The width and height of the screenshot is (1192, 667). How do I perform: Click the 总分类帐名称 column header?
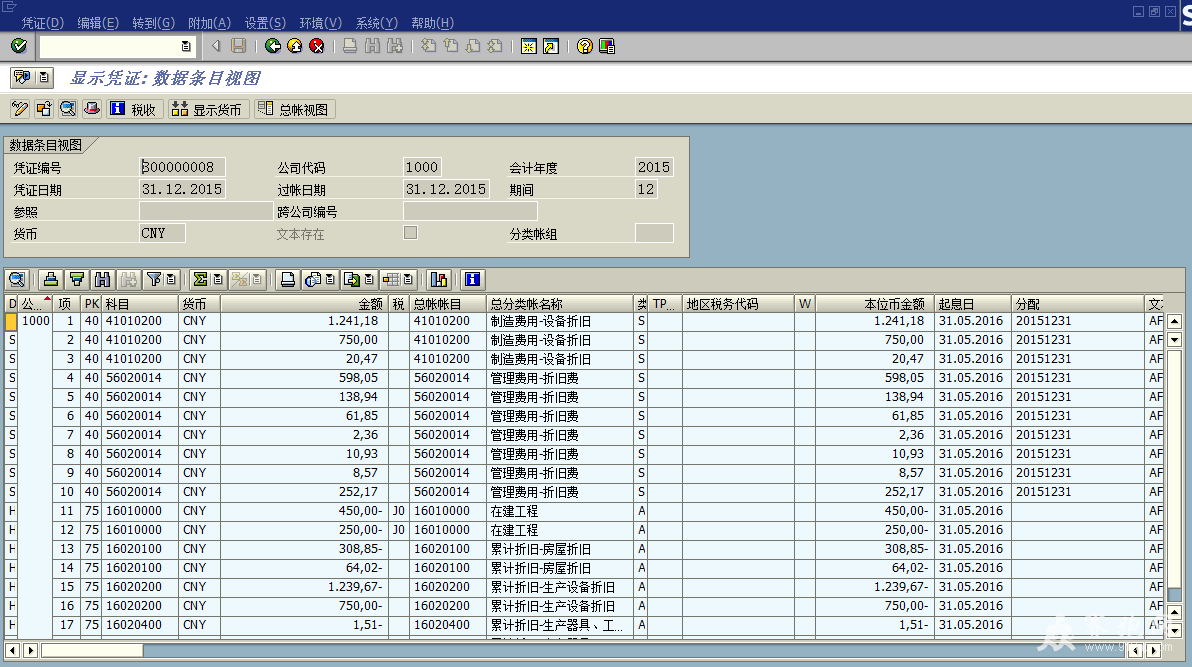560,303
